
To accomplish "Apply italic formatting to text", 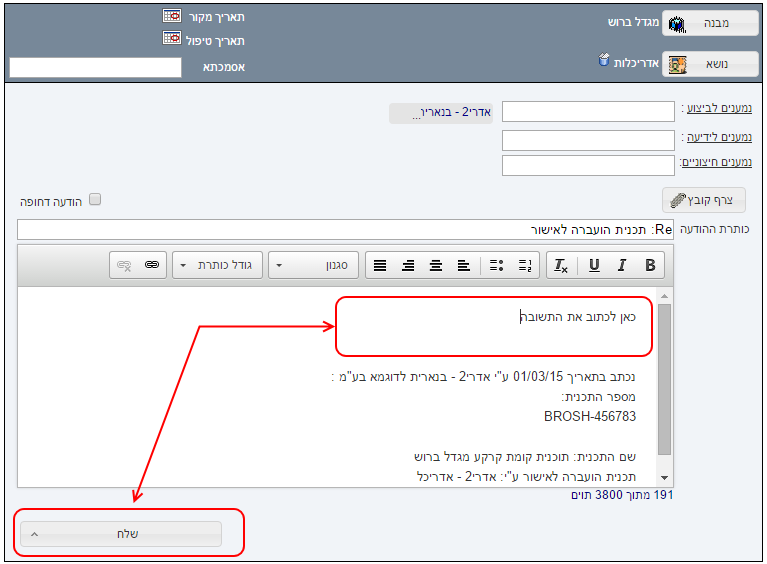I will pyautogui.click(x=622, y=265).
